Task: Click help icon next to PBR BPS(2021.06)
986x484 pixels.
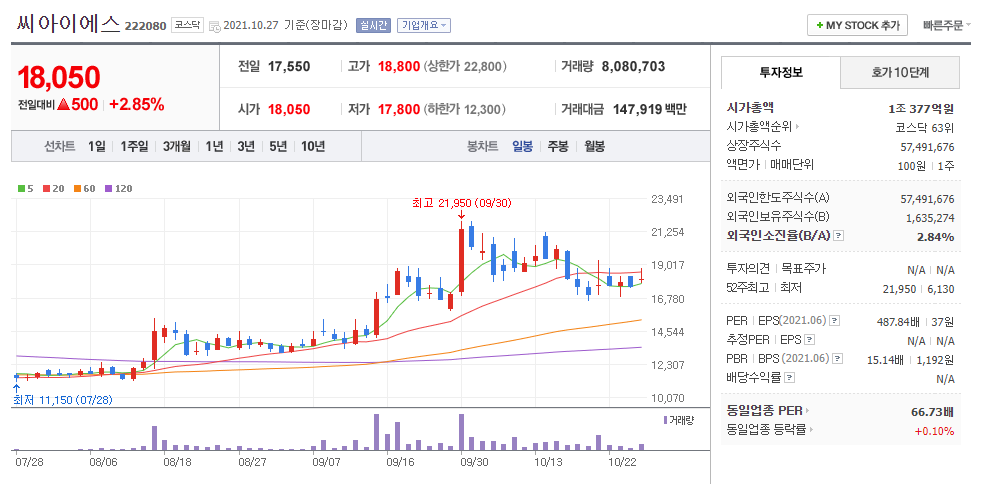Action: pos(838,359)
